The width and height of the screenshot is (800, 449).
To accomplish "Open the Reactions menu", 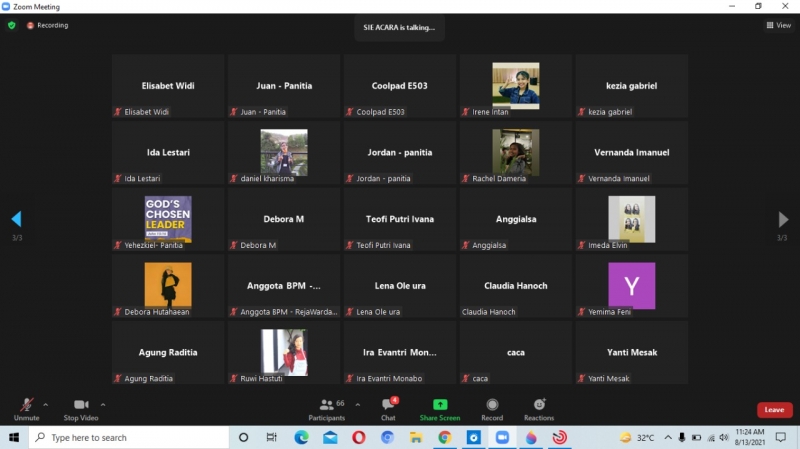I will click(x=539, y=408).
